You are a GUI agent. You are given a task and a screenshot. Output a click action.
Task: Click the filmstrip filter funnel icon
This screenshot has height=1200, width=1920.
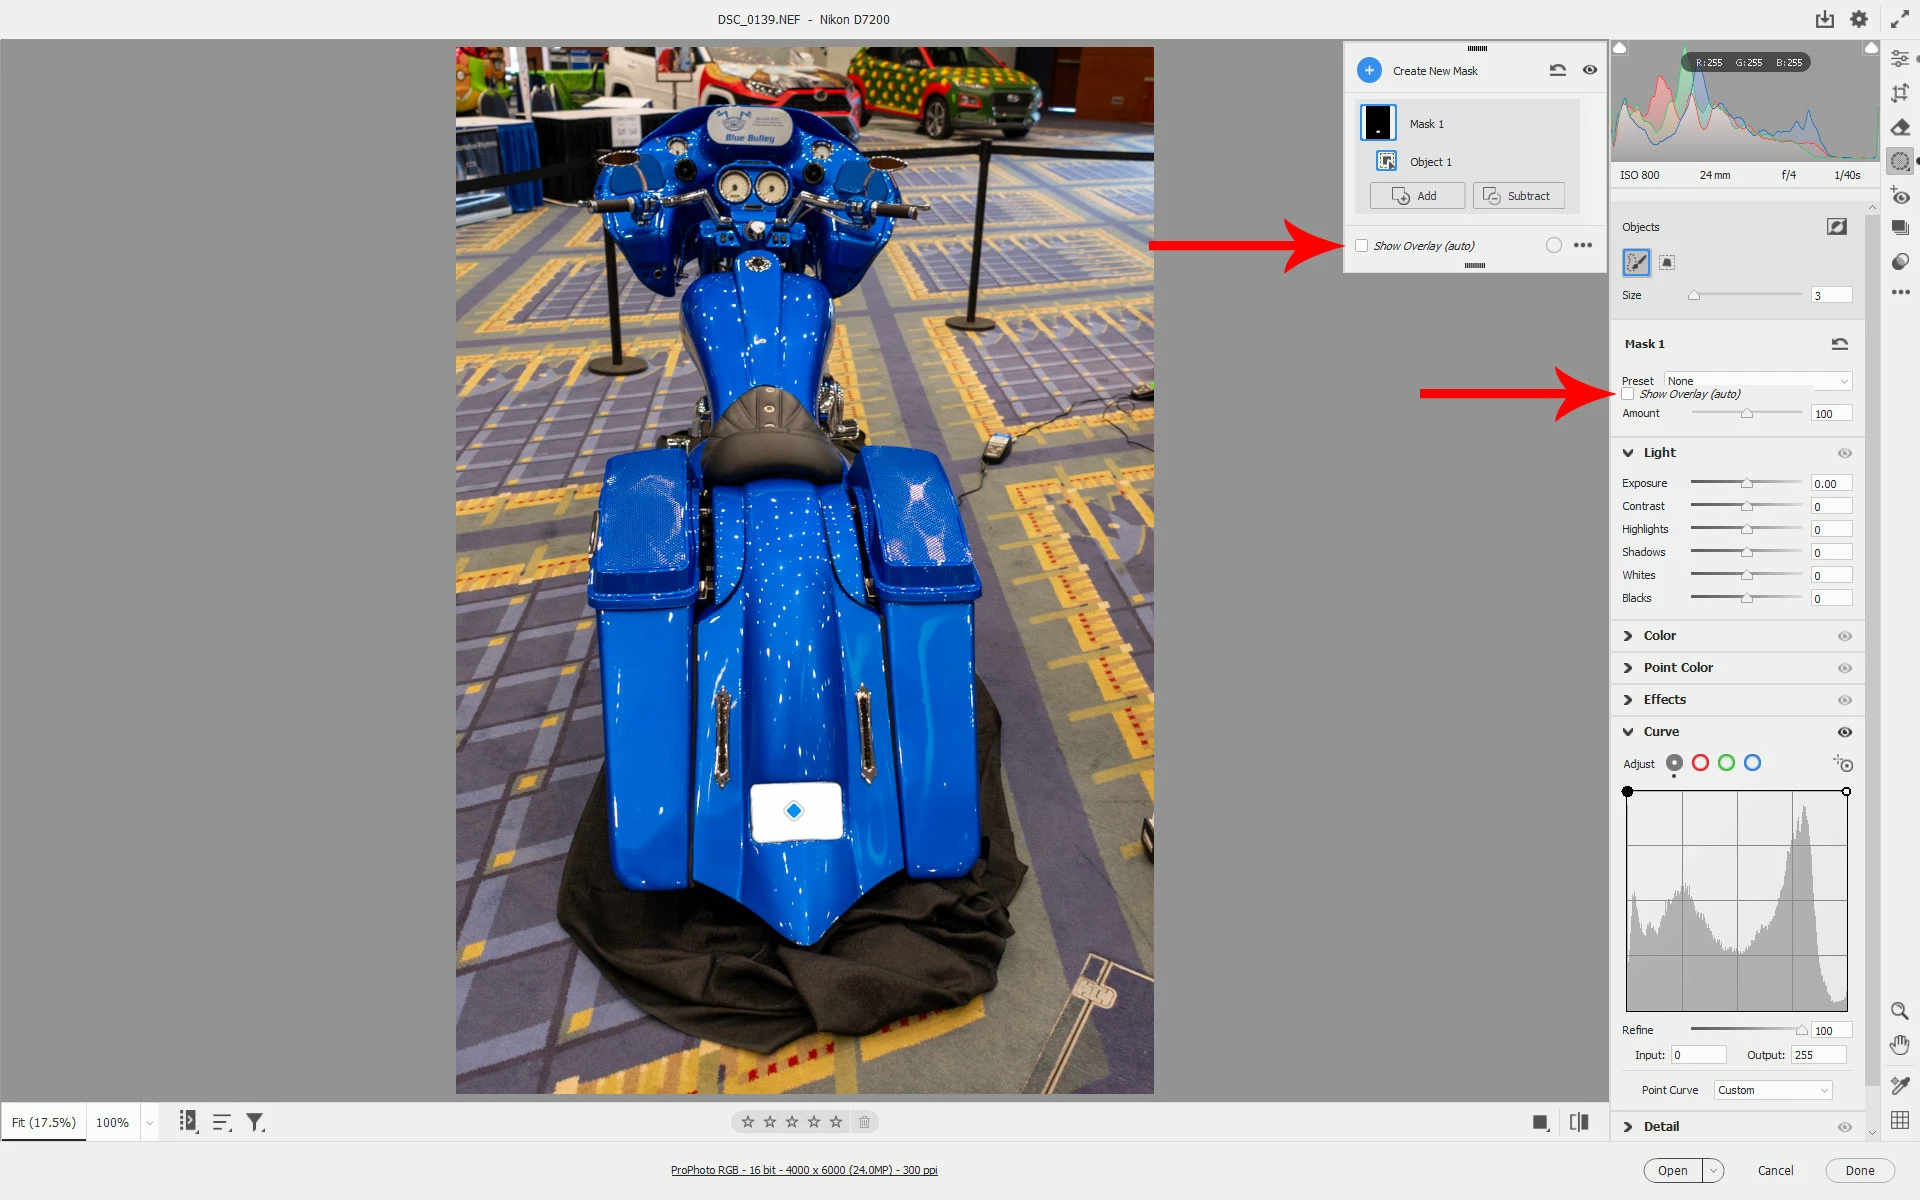[x=256, y=1122]
